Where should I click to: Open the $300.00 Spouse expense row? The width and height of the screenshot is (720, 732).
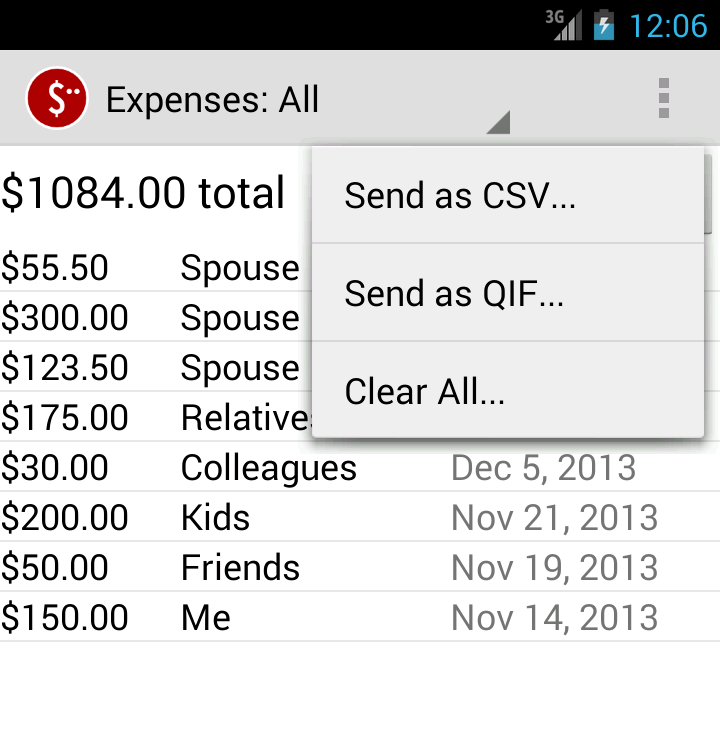[x=150, y=318]
